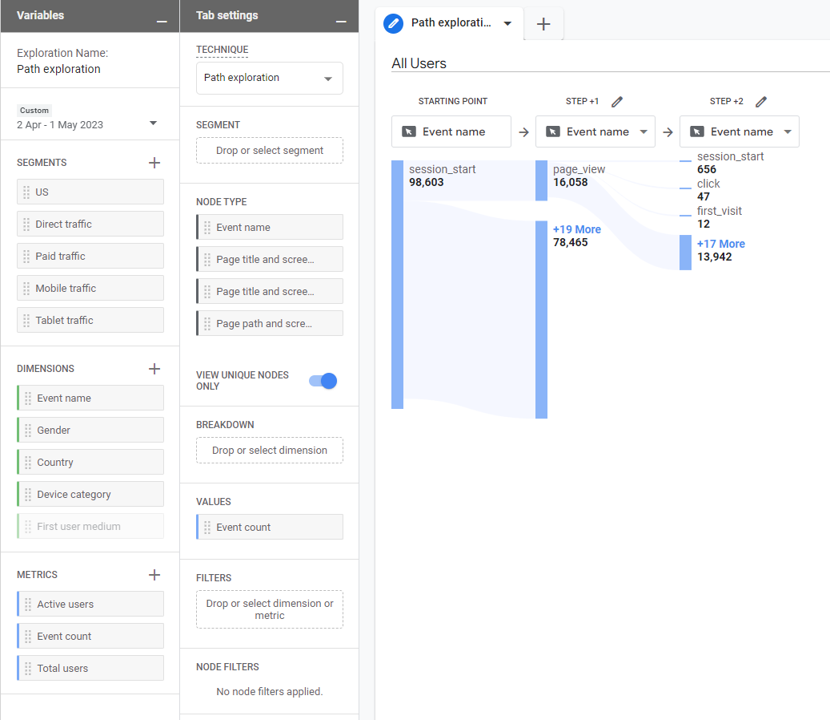The width and height of the screenshot is (830, 720).
Task: Add a new segment with plus icon
Action: [154, 163]
